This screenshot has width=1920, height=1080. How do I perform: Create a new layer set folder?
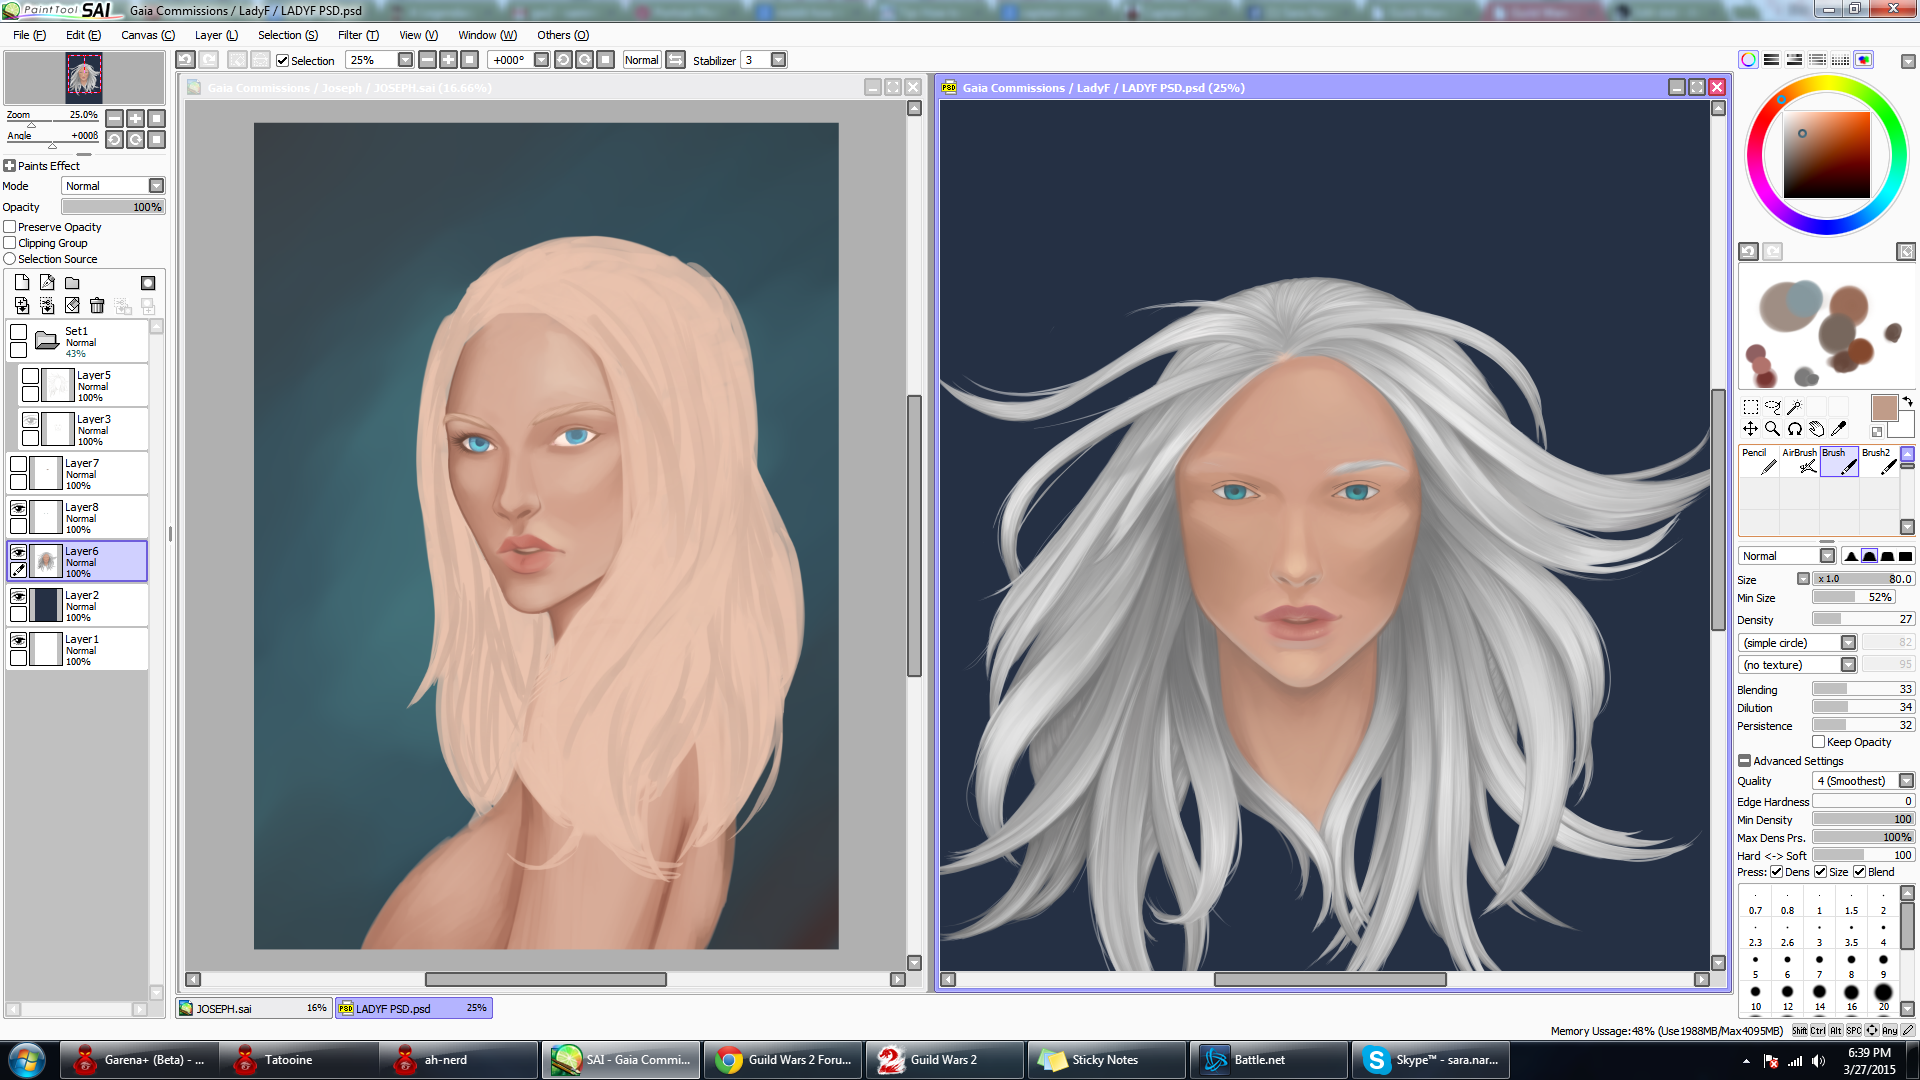(x=72, y=283)
